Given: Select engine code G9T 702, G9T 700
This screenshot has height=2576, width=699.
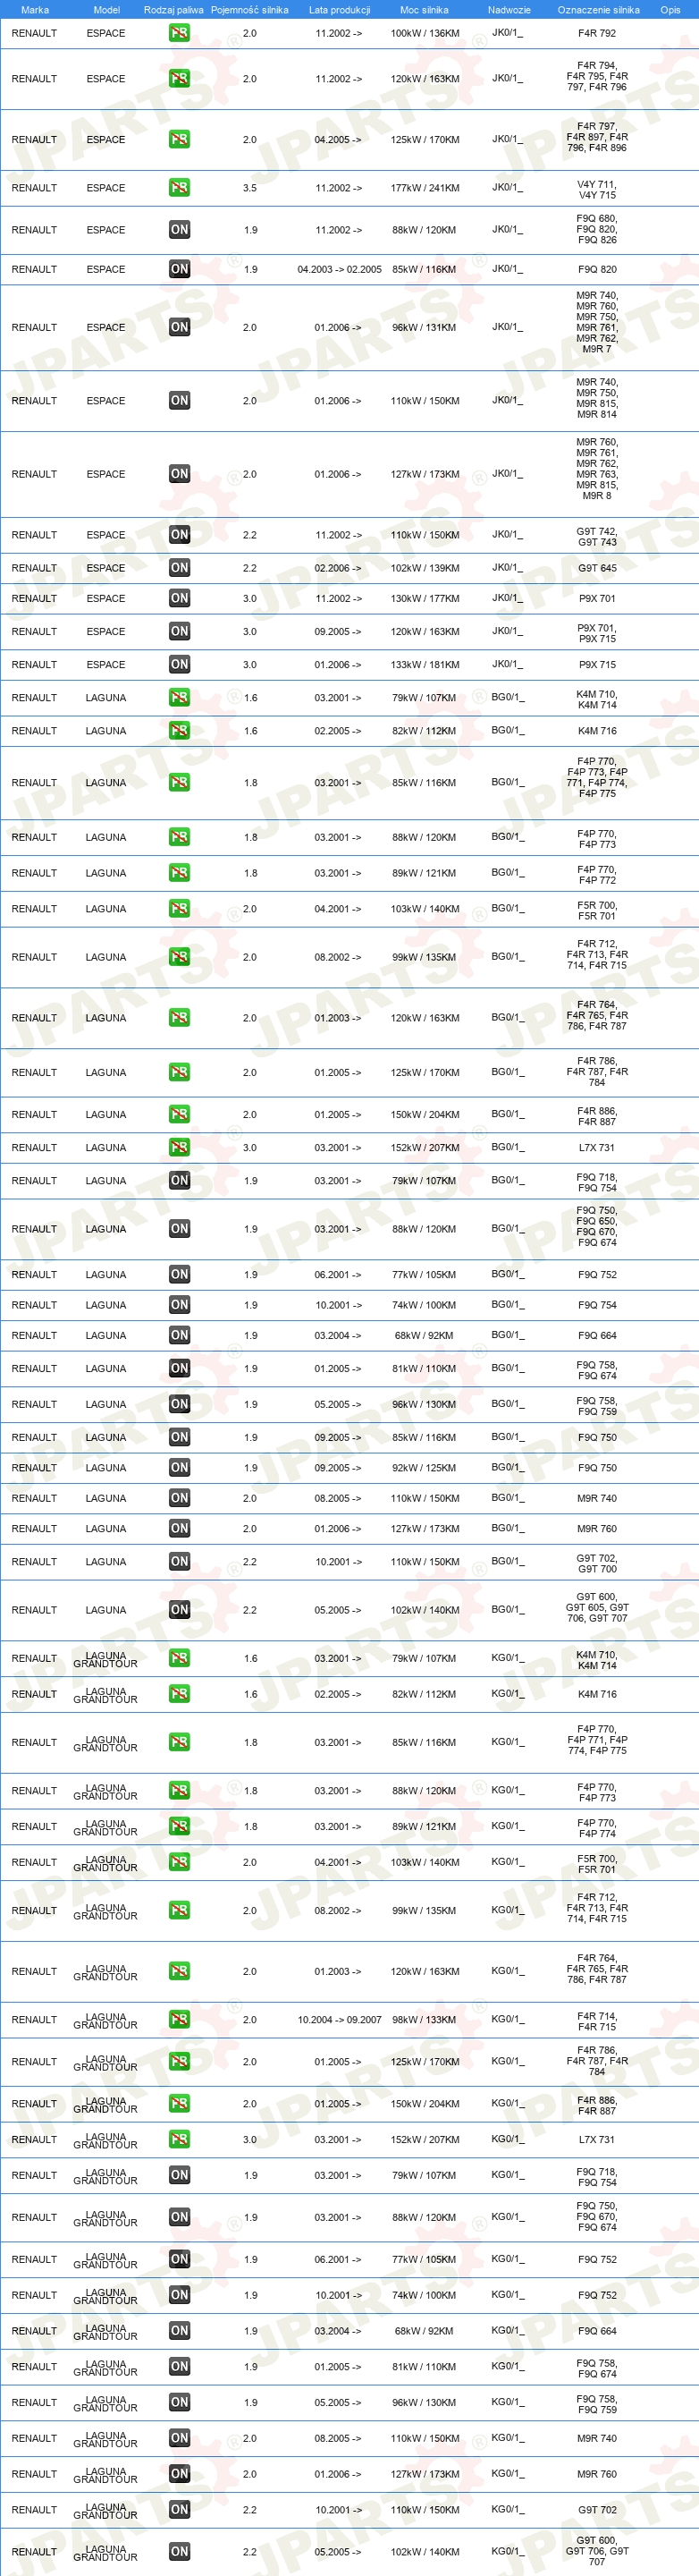Looking at the screenshot, I should (597, 1564).
